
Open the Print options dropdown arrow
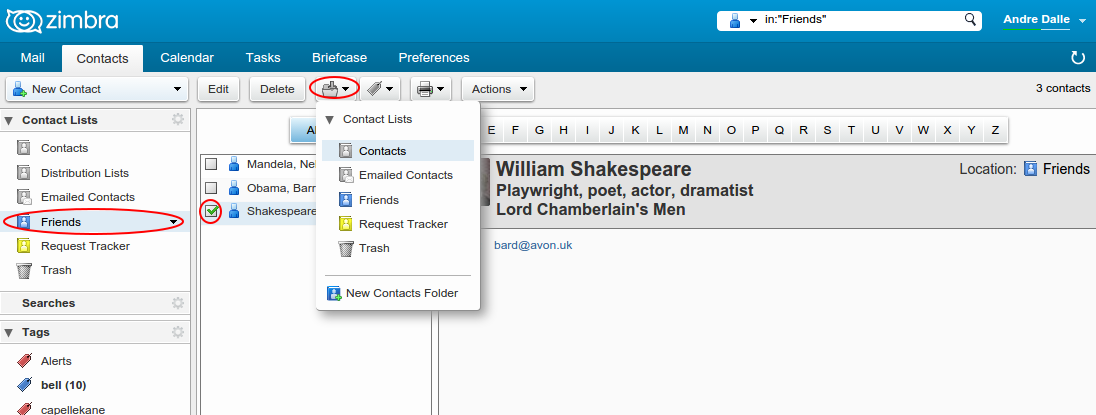click(442, 89)
